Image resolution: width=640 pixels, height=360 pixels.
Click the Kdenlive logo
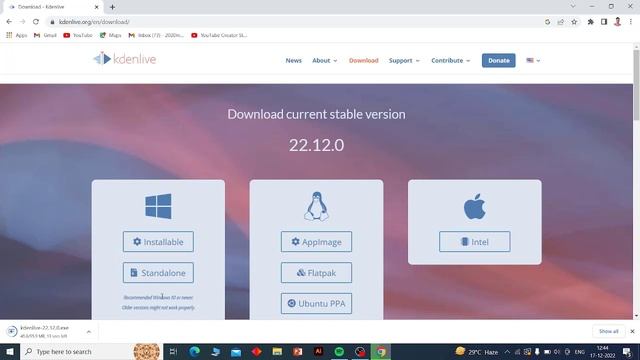coord(124,59)
